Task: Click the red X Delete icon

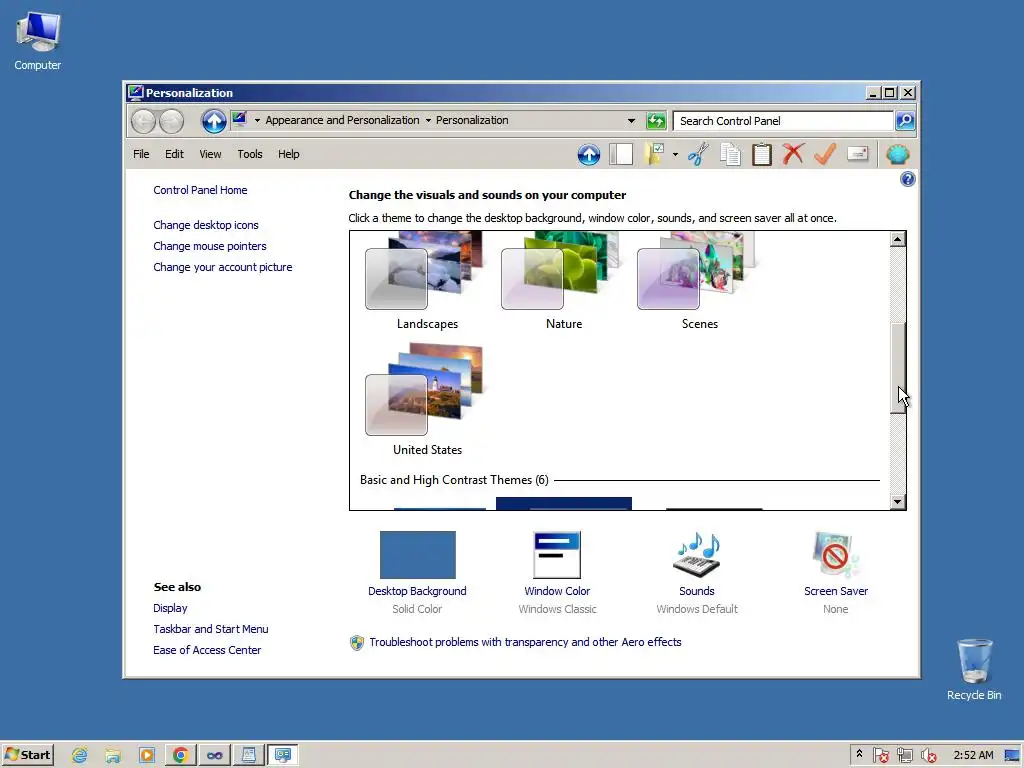Action: (793, 154)
